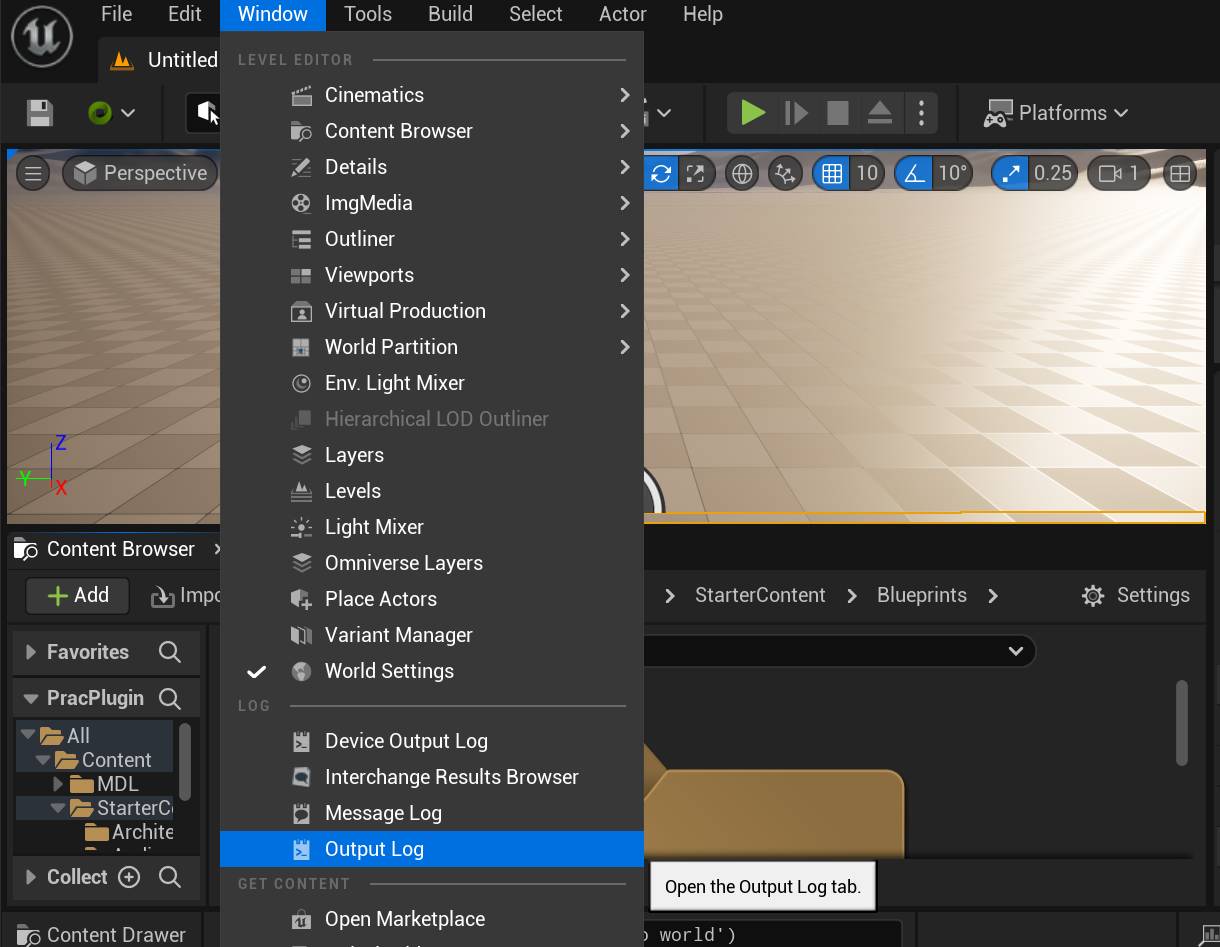Open the Help menu
1220x947 pixels.
[703, 14]
